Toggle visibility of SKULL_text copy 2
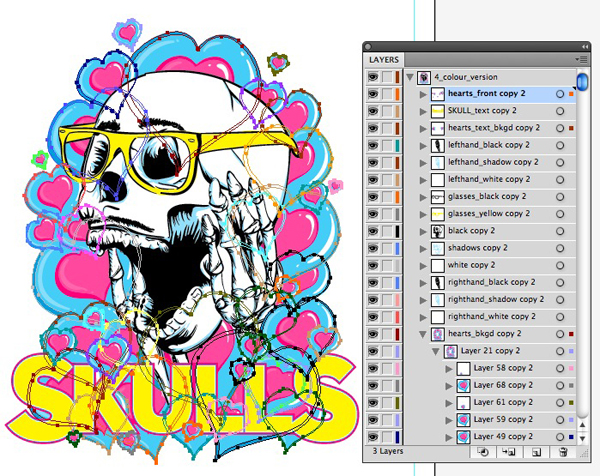Image resolution: width=600 pixels, height=476 pixels. tap(373, 111)
